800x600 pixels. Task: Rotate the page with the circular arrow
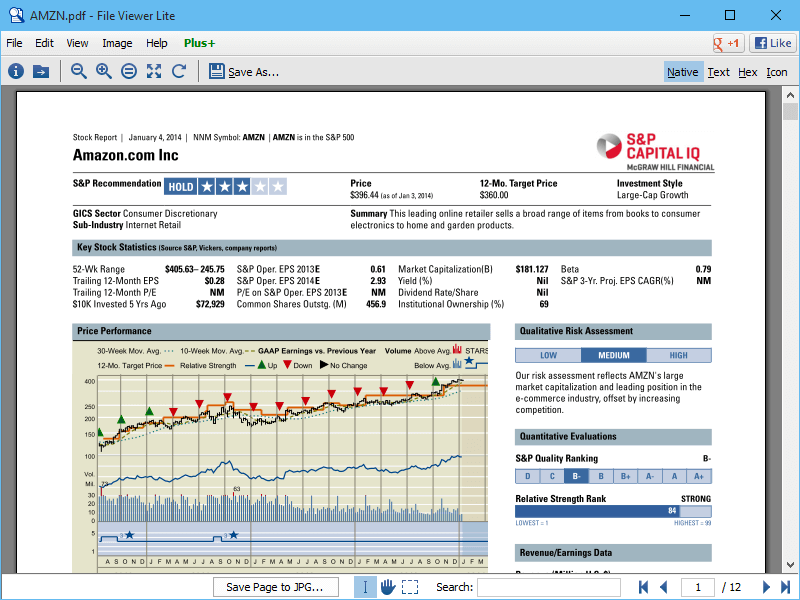coord(179,71)
